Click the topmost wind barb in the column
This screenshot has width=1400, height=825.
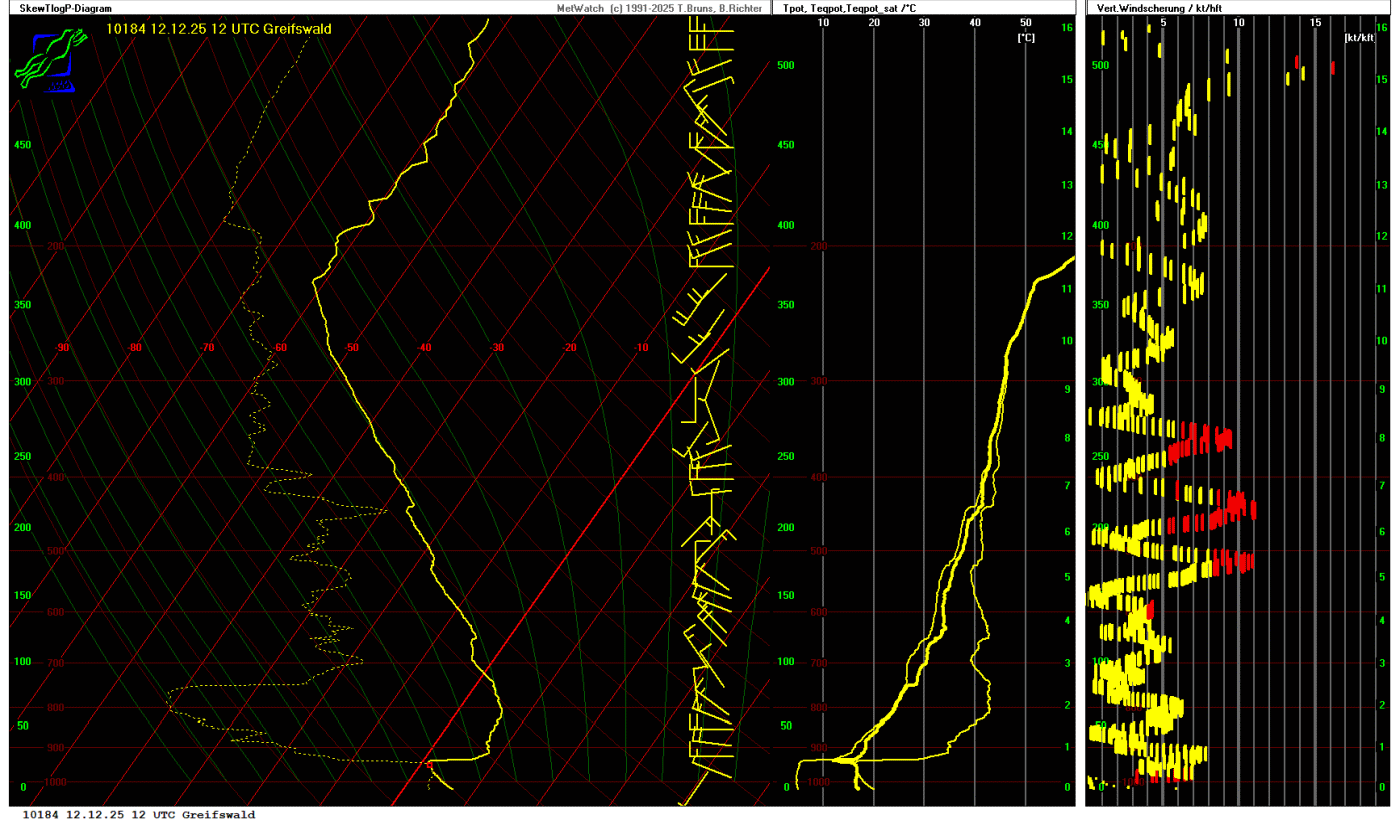711,29
